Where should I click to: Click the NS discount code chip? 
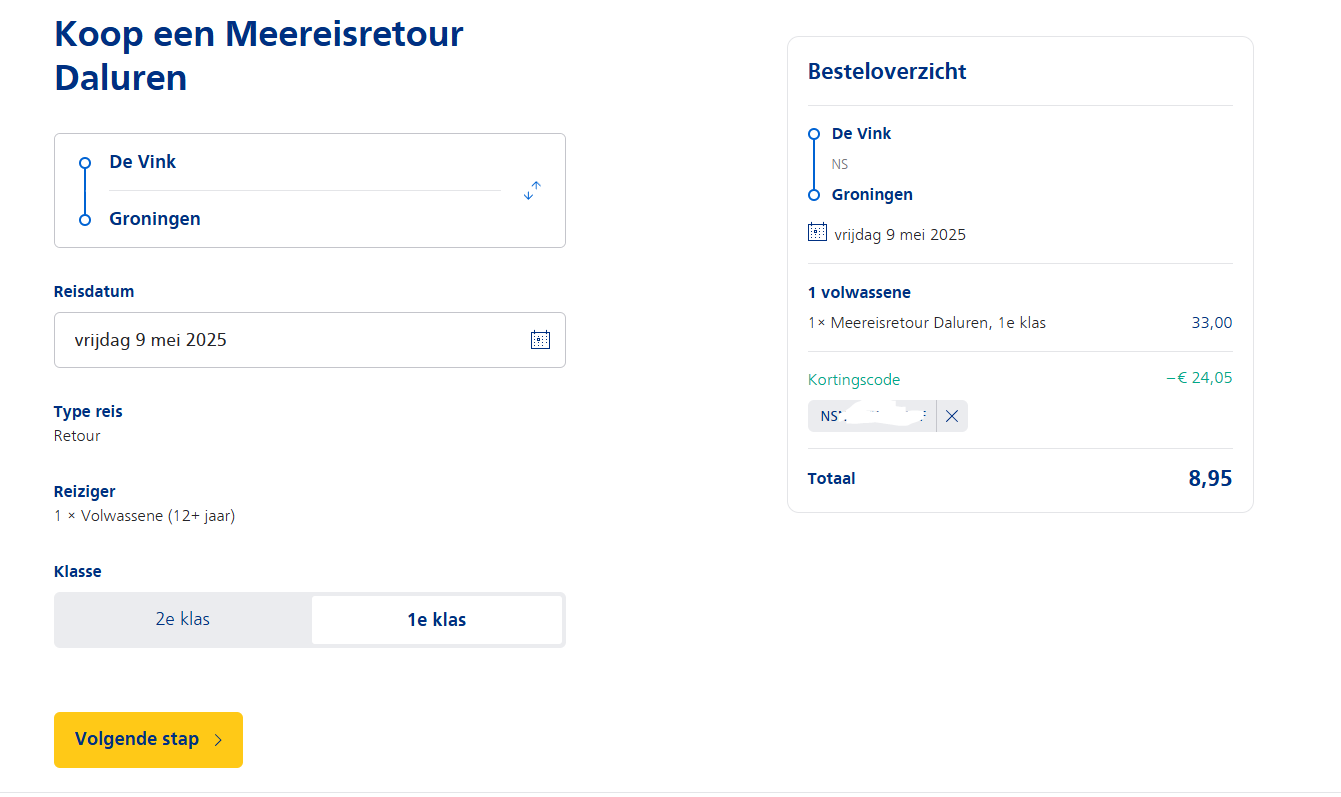click(x=872, y=416)
